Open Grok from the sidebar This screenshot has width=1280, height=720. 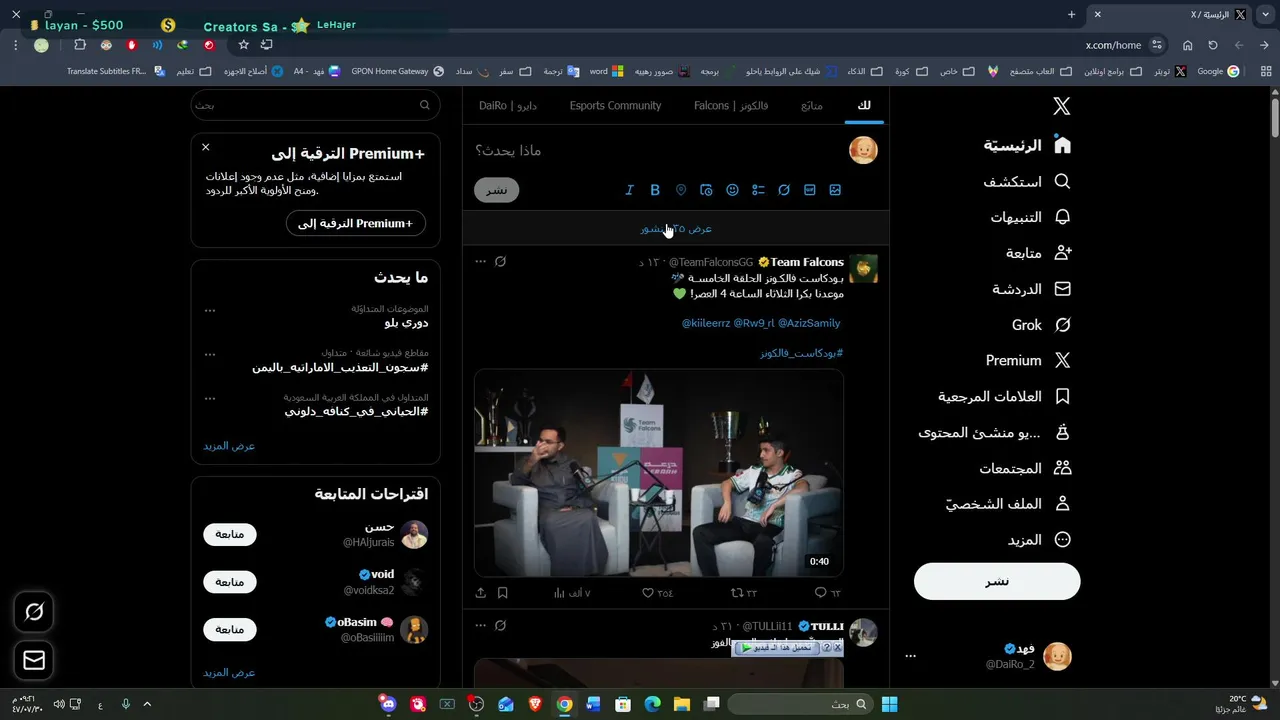[1042, 325]
